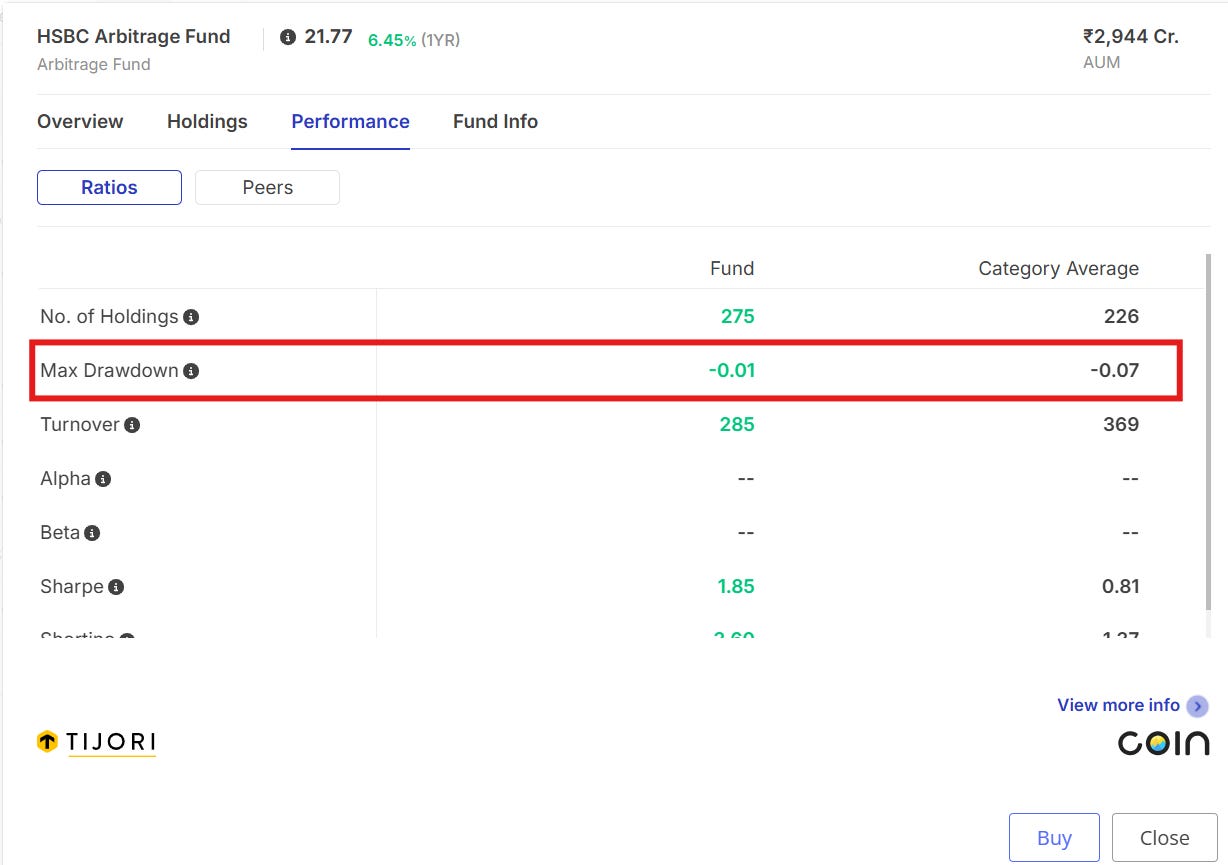Click arrow icon next to View more info

click(1197, 706)
